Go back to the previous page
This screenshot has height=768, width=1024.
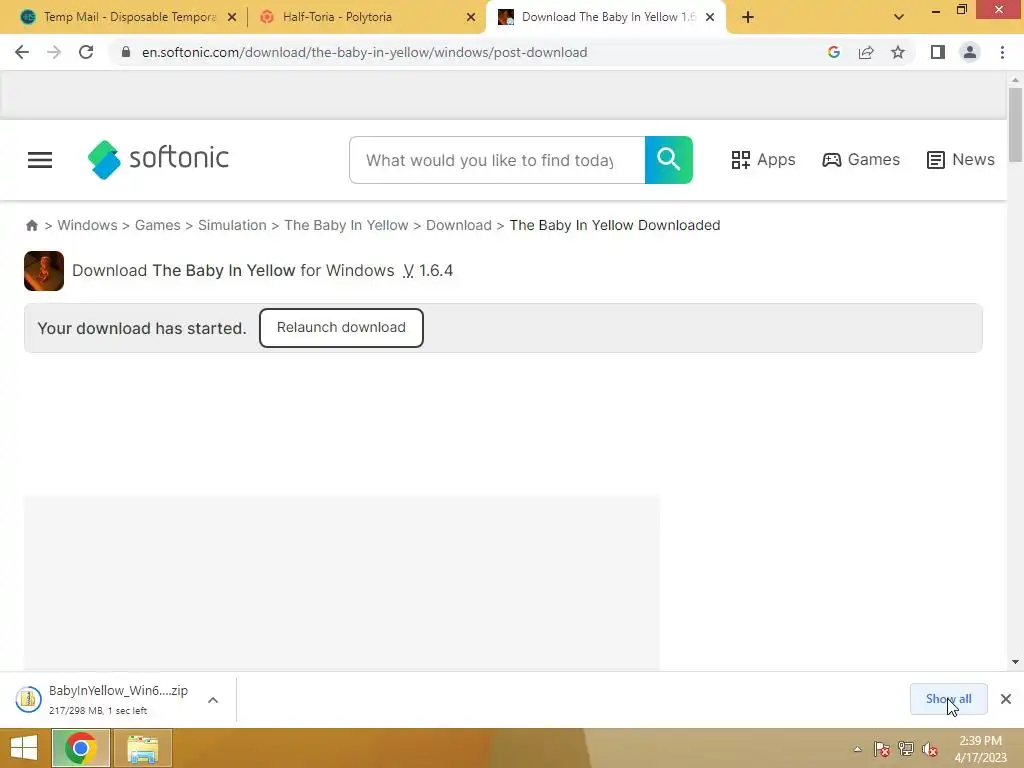(x=22, y=52)
